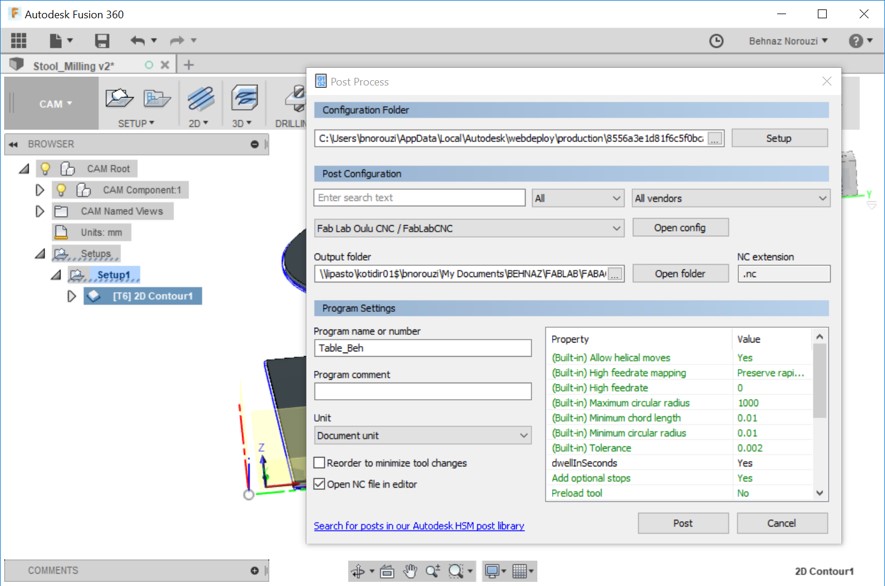Save the design with the floppy icon
885x586 pixels.
pos(102,41)
